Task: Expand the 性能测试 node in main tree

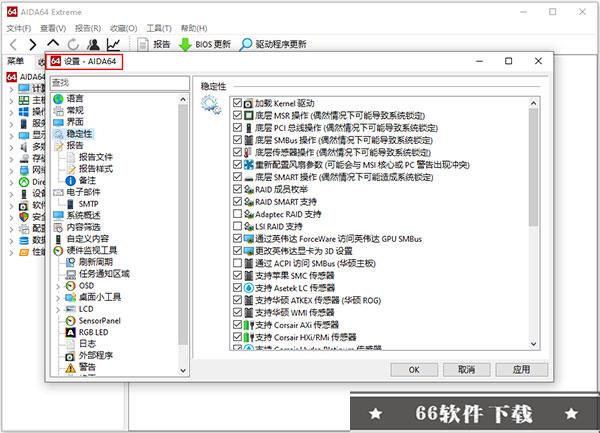Action: (x=11, y=253)
